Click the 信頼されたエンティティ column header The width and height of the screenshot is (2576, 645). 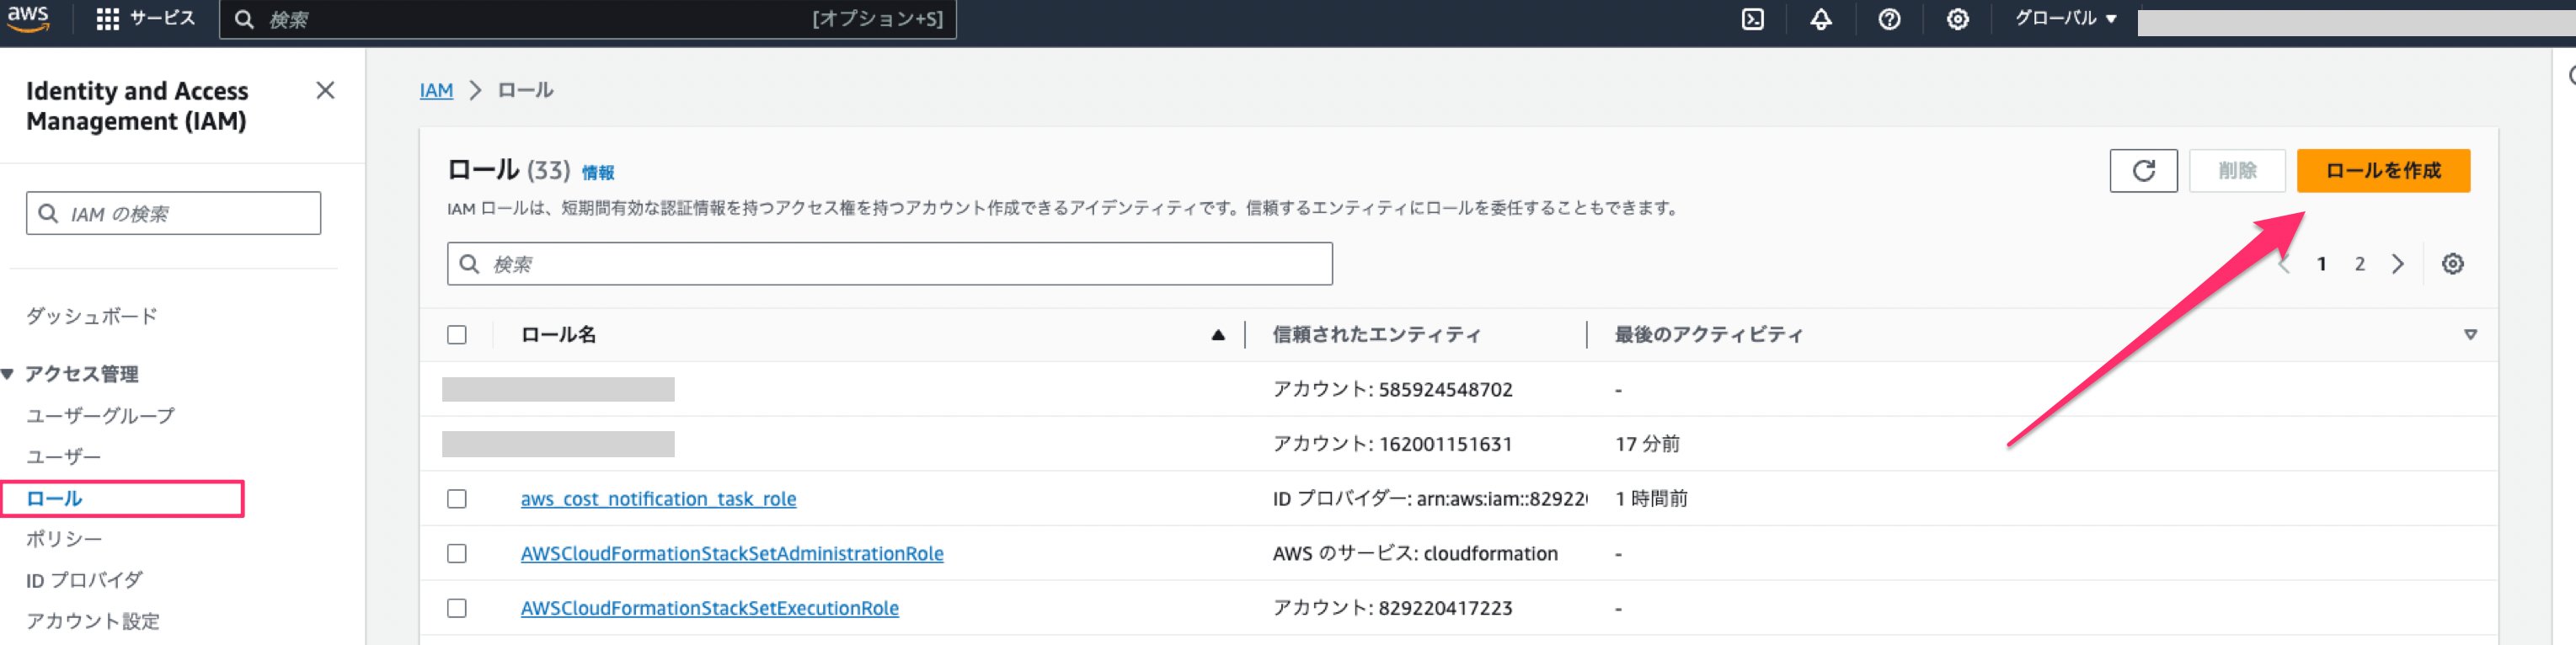[1376, 335]
